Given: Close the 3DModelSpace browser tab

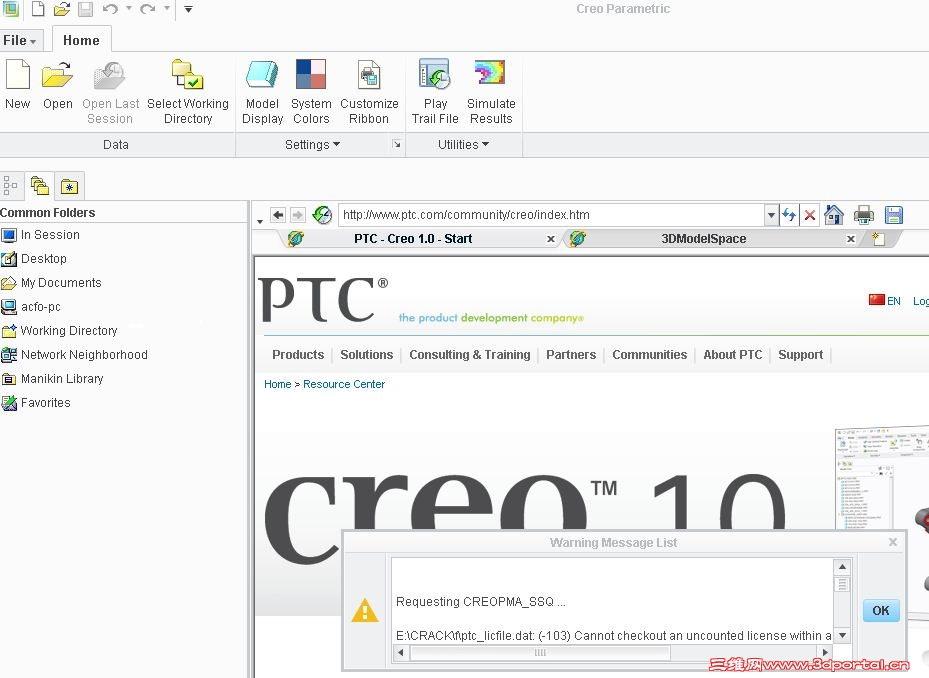Looking at the screenshot, I should [851, 239].
